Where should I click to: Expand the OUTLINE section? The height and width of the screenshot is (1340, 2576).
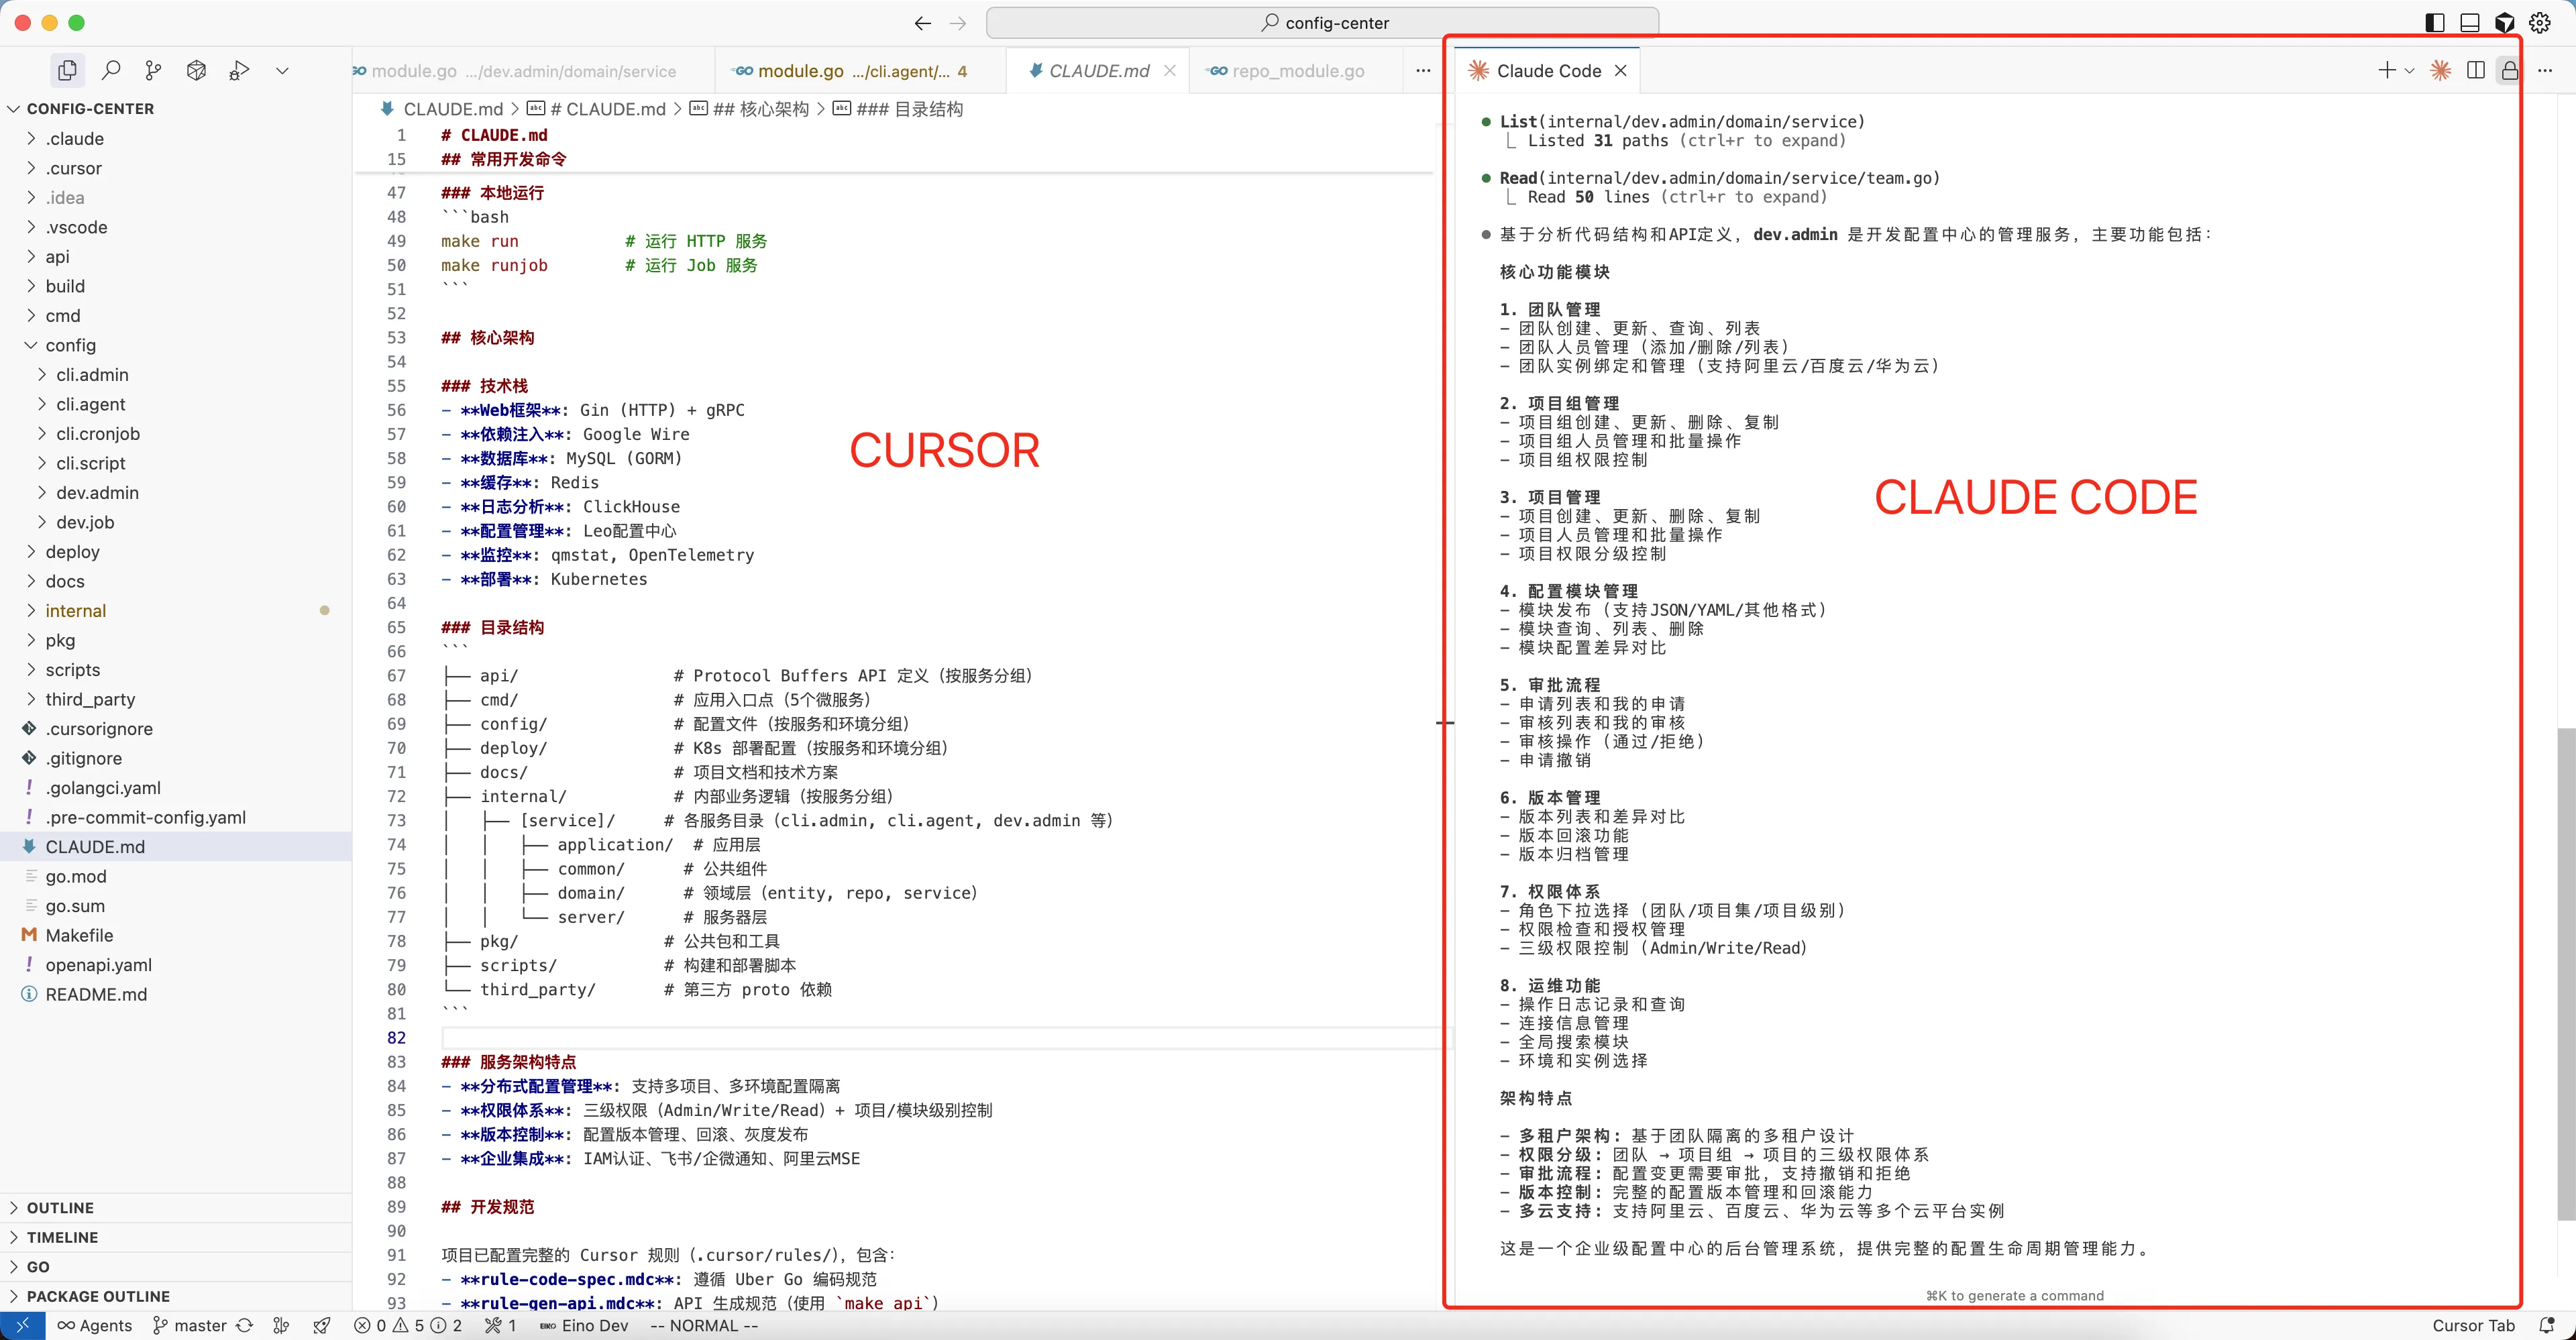(60, 1208)
